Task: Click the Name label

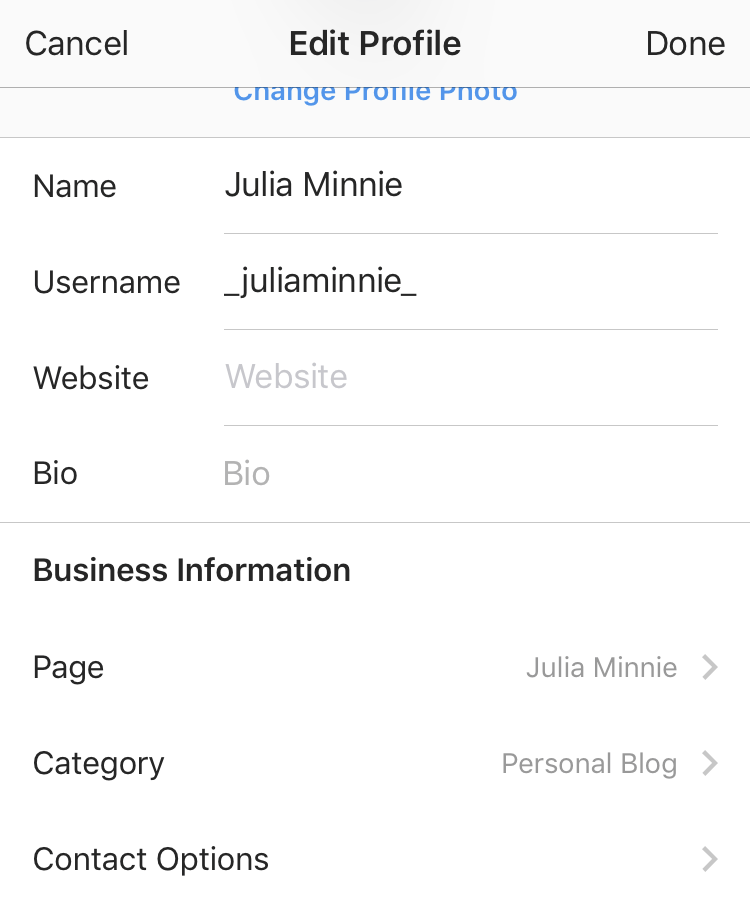Action: [75, 187]
